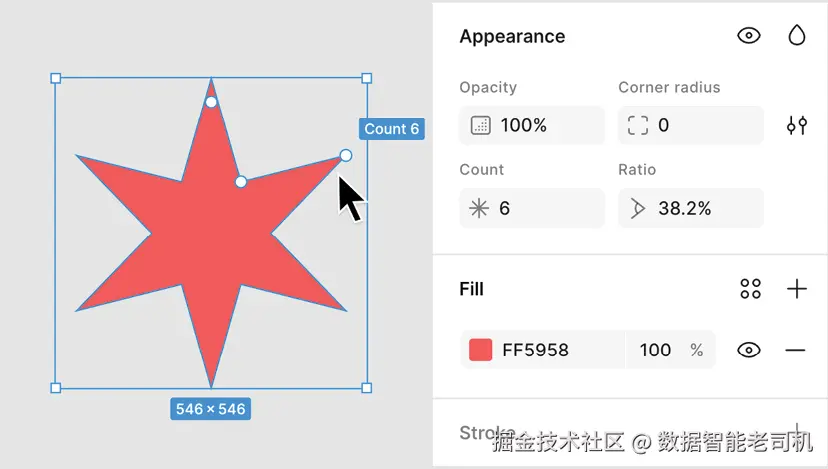Open the FF5958 red color swatch

point(481,350)
